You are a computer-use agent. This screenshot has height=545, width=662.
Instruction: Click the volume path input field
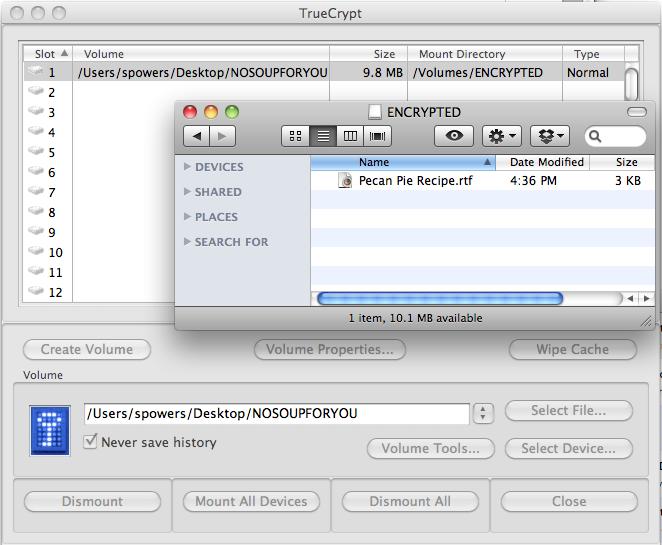pos(276,414)
